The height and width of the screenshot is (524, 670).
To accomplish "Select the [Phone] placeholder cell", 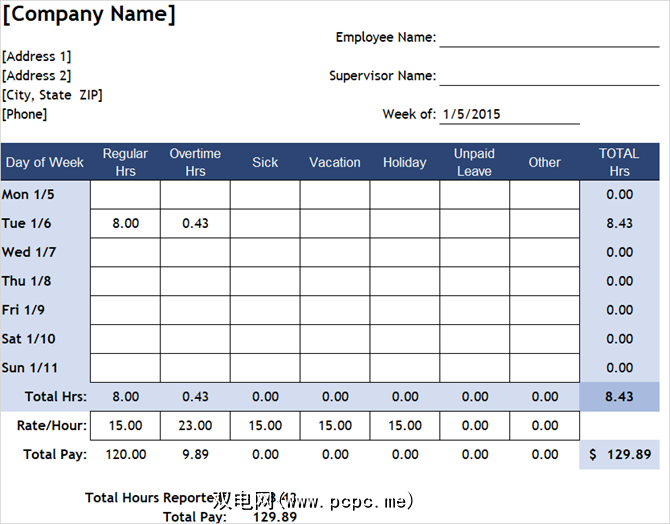I will click(x=25, y=114).
